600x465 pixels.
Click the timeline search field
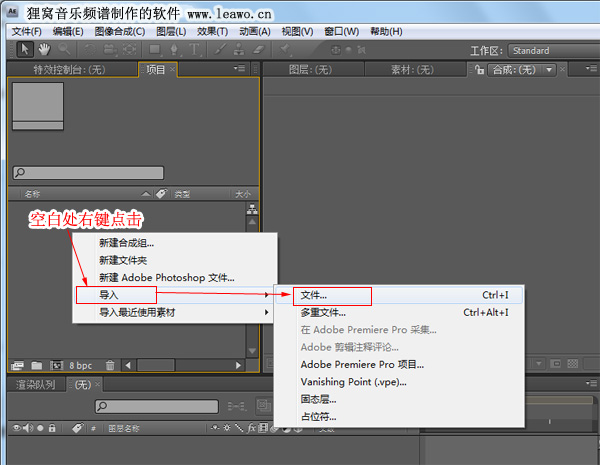tap(157, 406)
